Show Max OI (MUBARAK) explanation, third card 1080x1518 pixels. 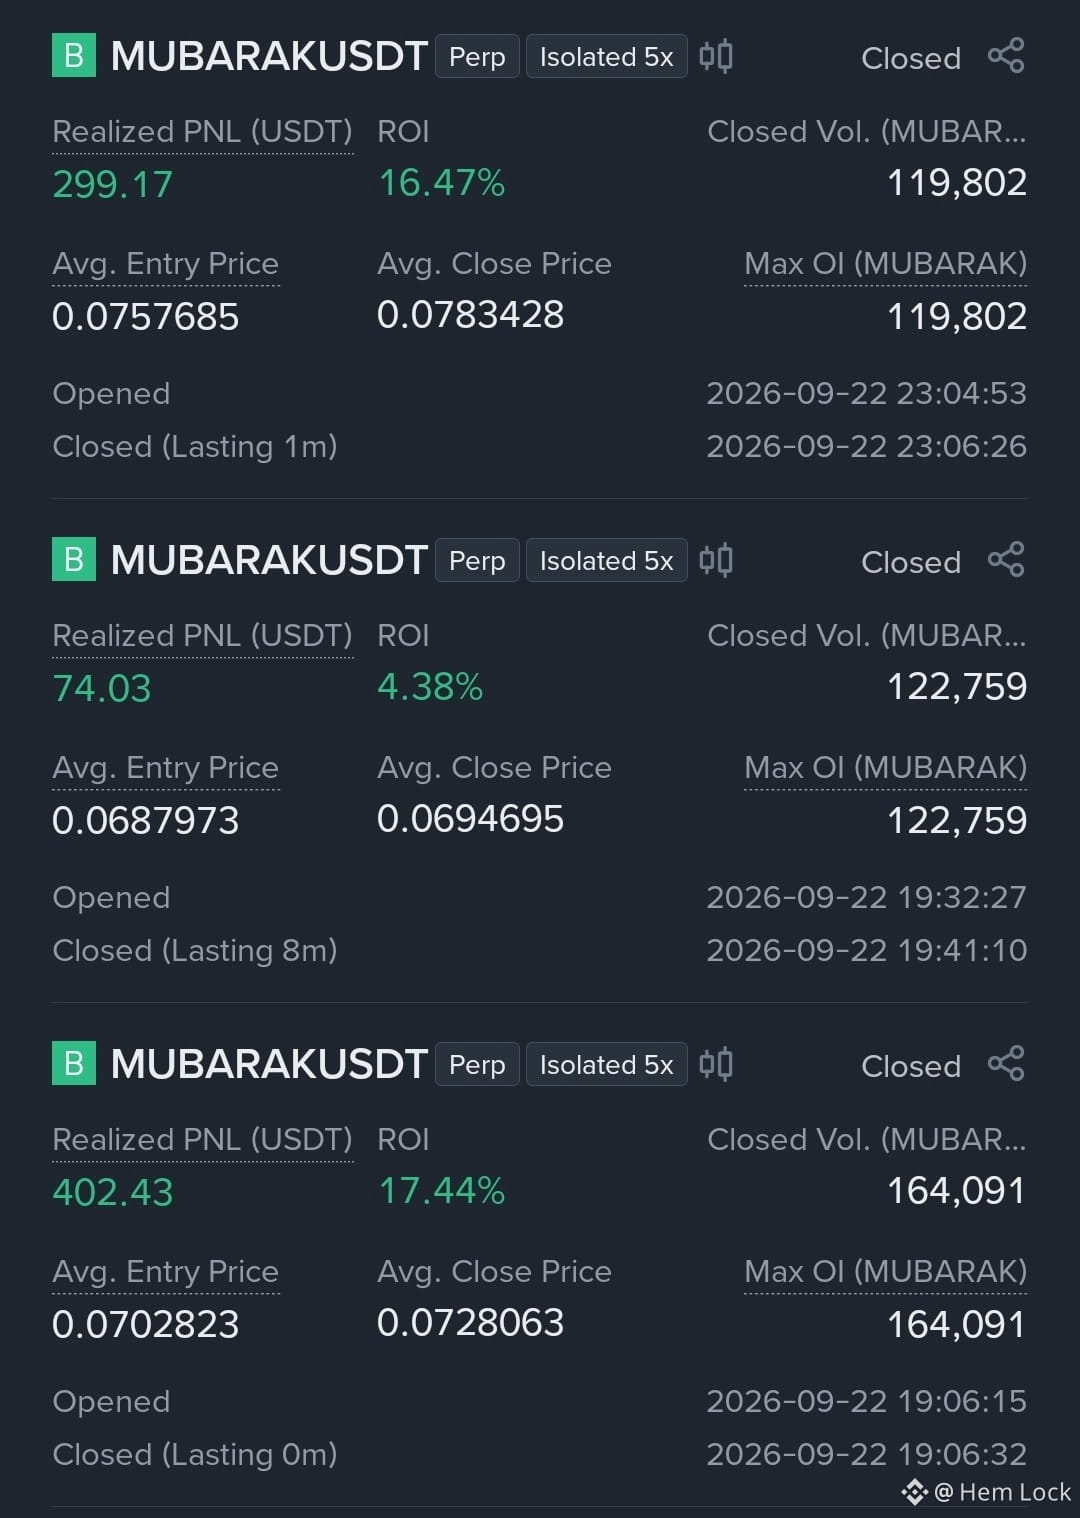click(x=885, y=1272)
